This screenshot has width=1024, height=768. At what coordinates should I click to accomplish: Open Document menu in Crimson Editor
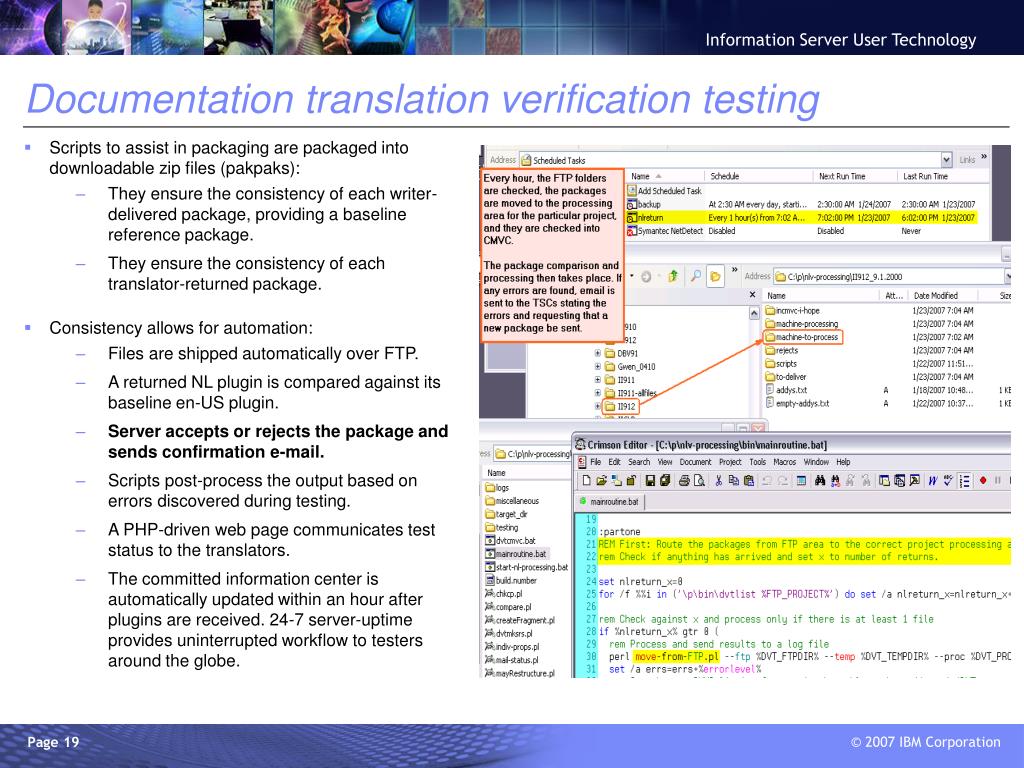point(696,462)
